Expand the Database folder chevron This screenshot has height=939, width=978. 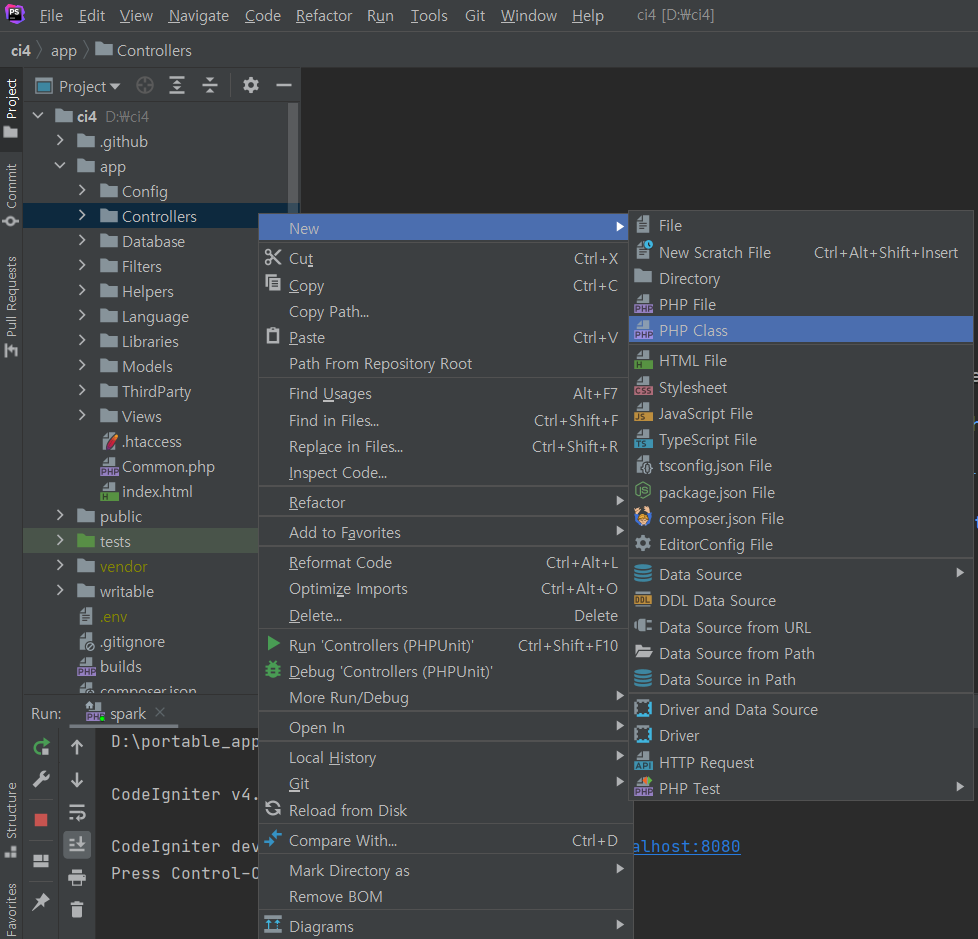[x=82, y=241]
